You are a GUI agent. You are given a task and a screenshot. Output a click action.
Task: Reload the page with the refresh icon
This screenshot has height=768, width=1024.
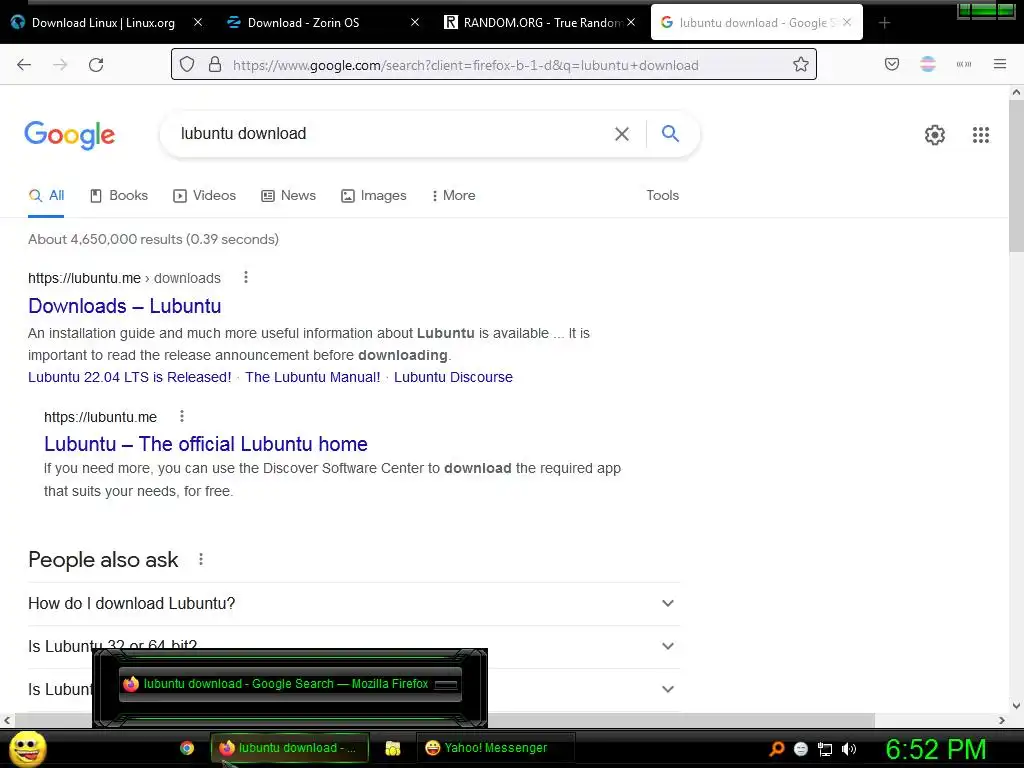pyautogui.click(x=96, y=65)
